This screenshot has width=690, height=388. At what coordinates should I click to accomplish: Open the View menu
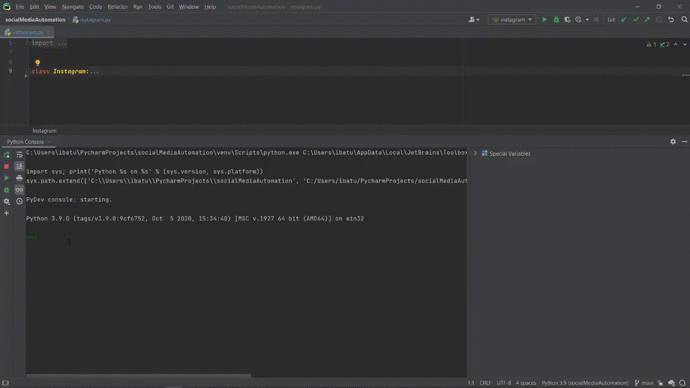coord(50,7)
